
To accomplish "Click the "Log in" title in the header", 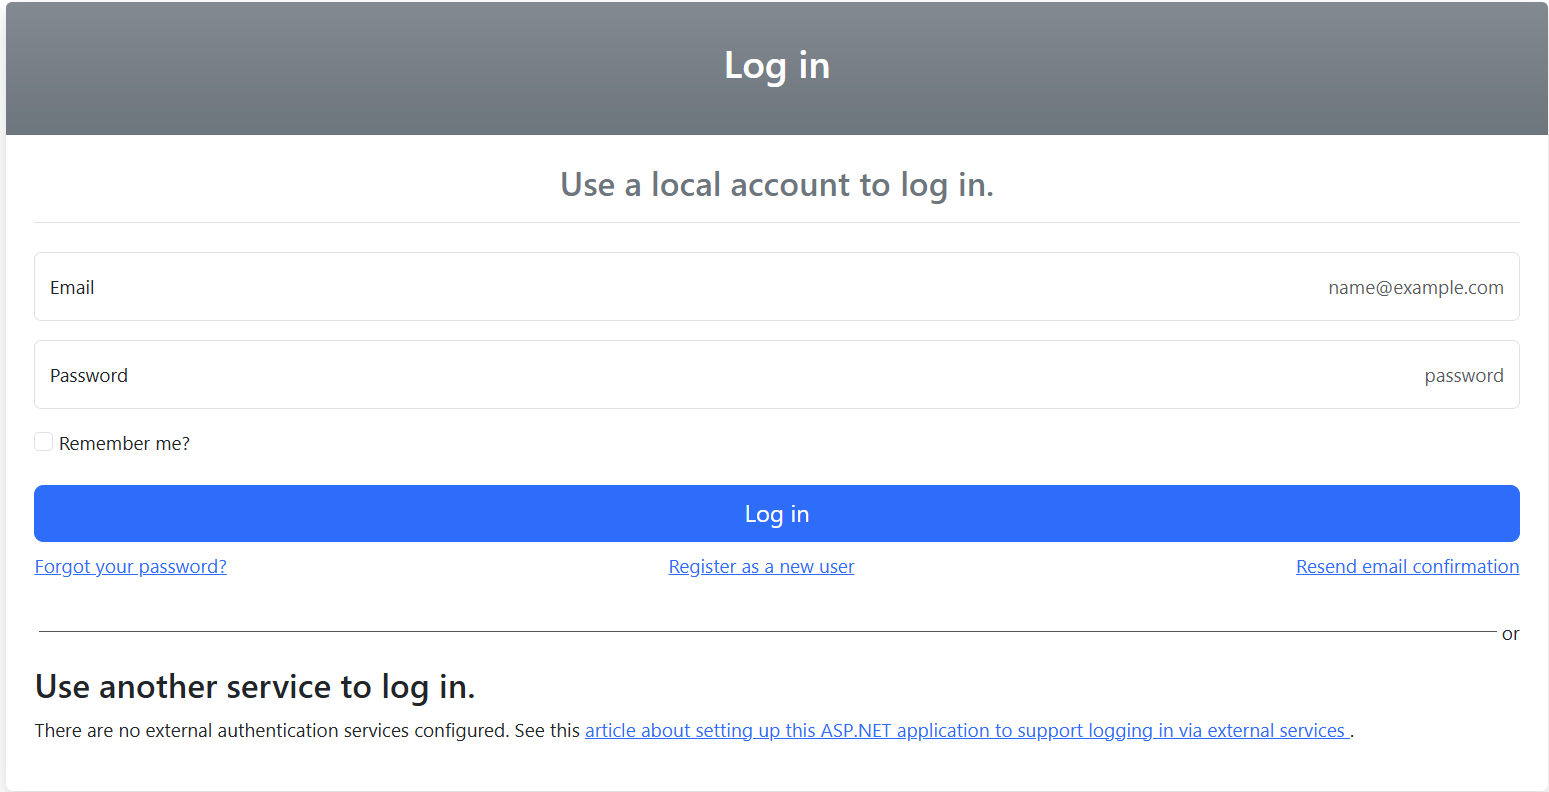I will pyautogui.click(x=777, y=66).
